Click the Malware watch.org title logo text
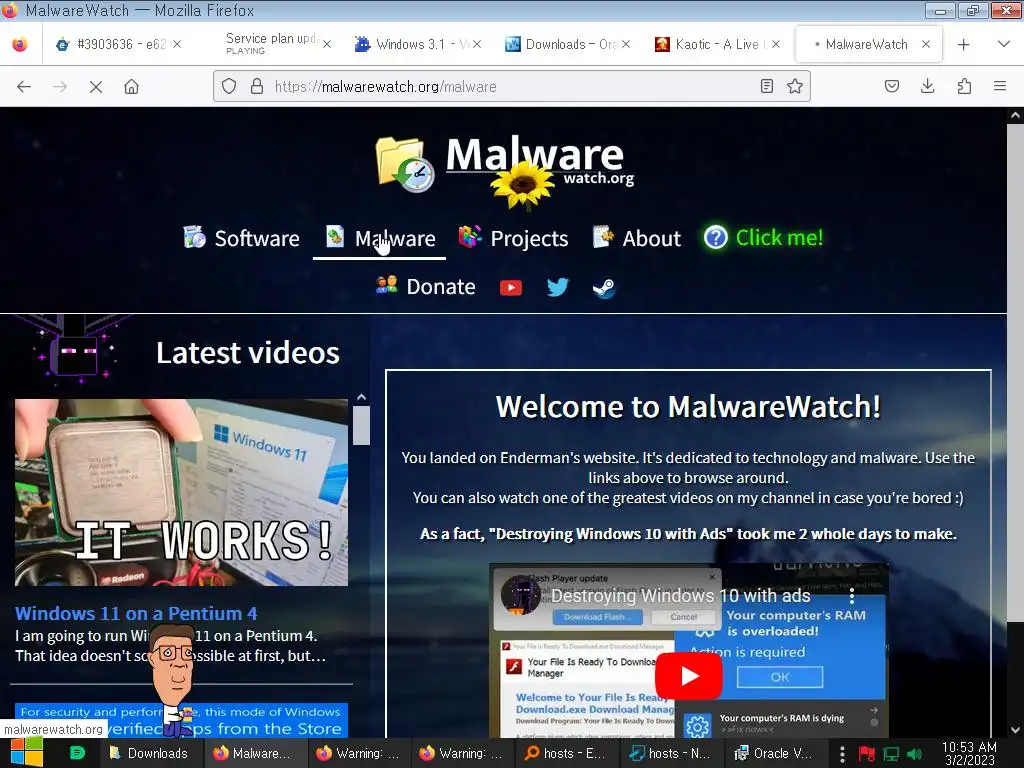1024x768 pixels. pyautogui.click(x=539, y=160)
